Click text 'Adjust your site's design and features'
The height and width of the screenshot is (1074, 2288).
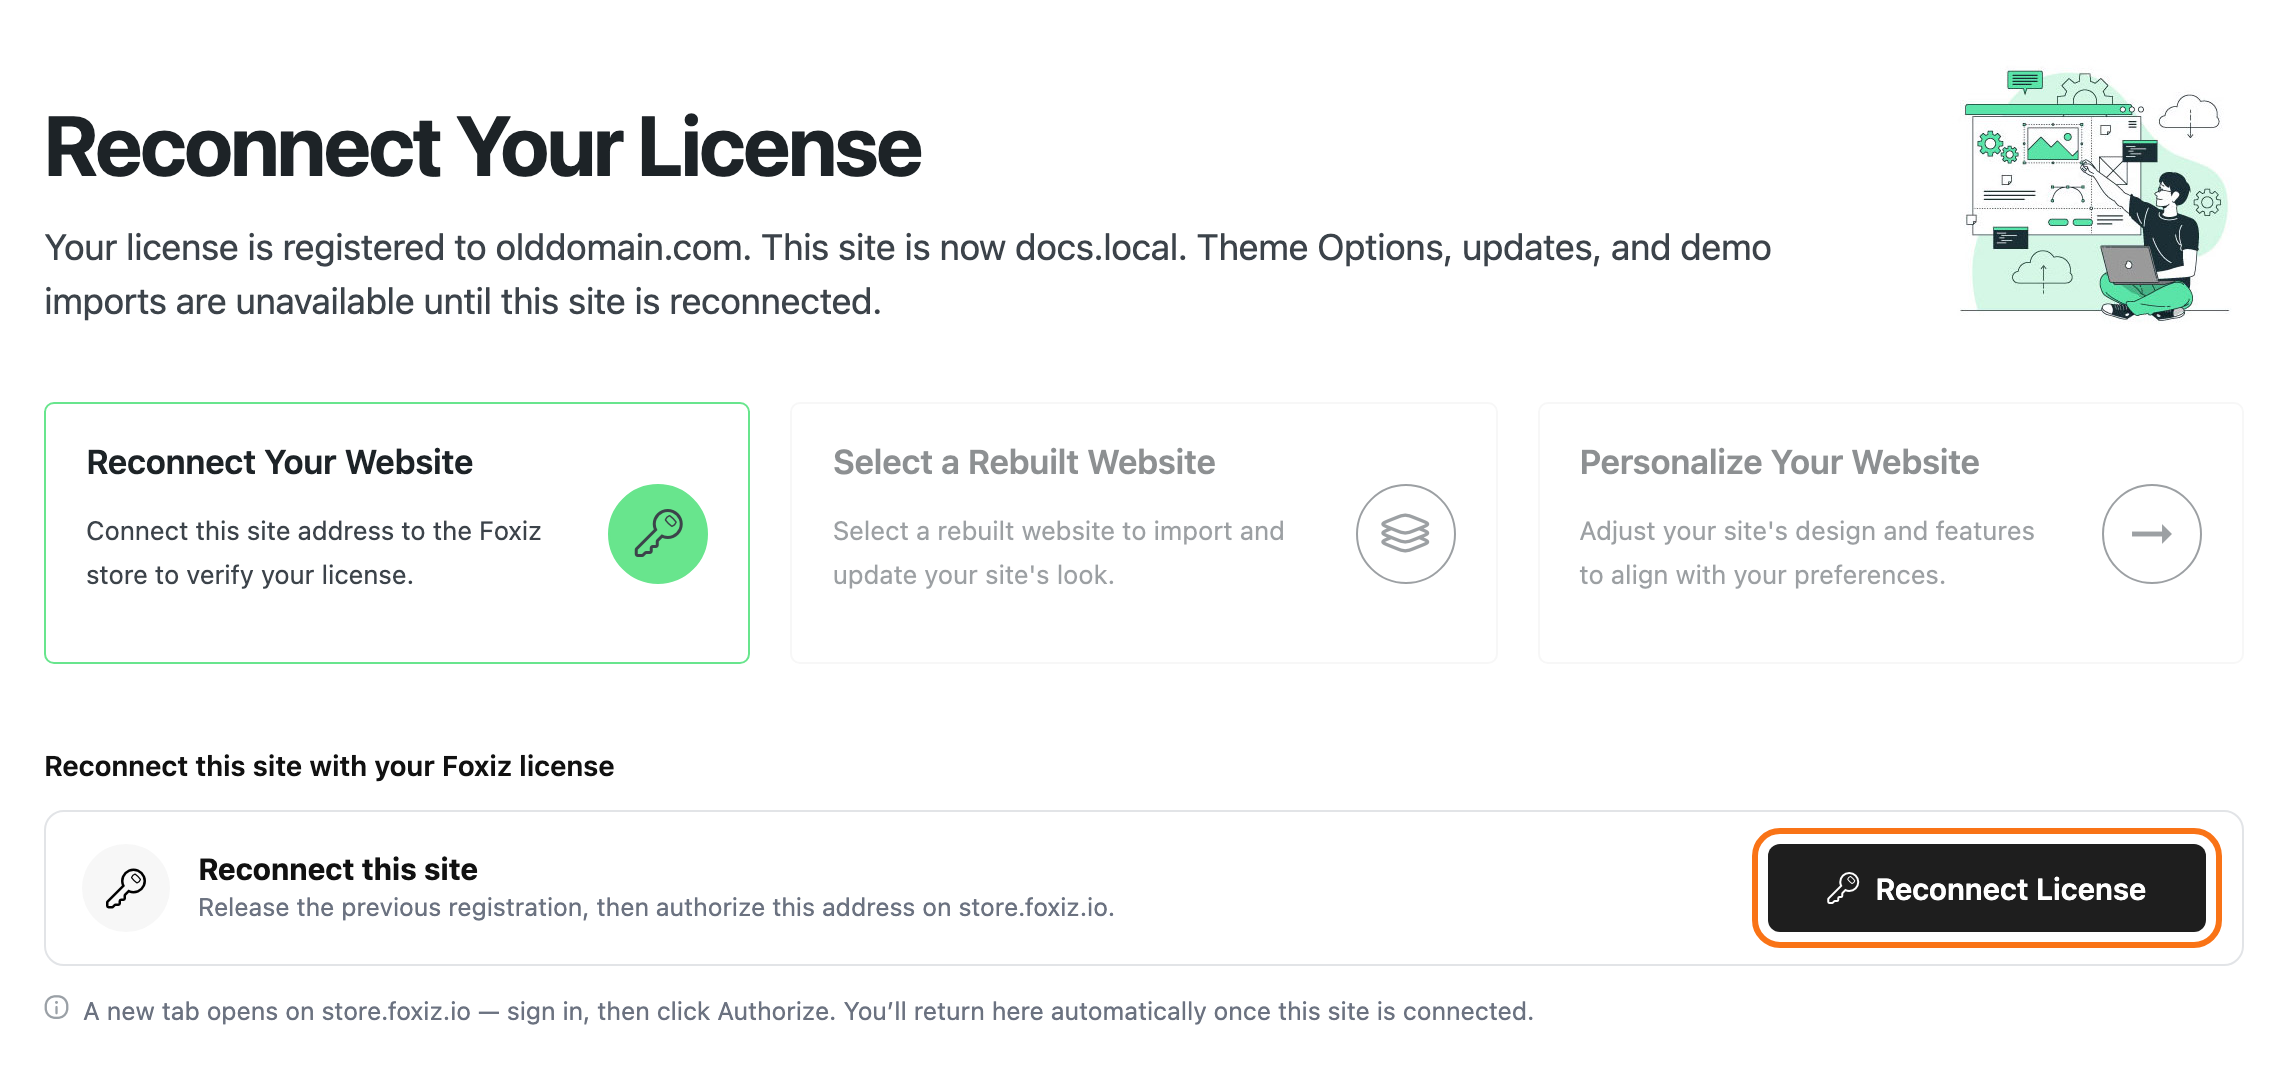(x=1806, y=531)
